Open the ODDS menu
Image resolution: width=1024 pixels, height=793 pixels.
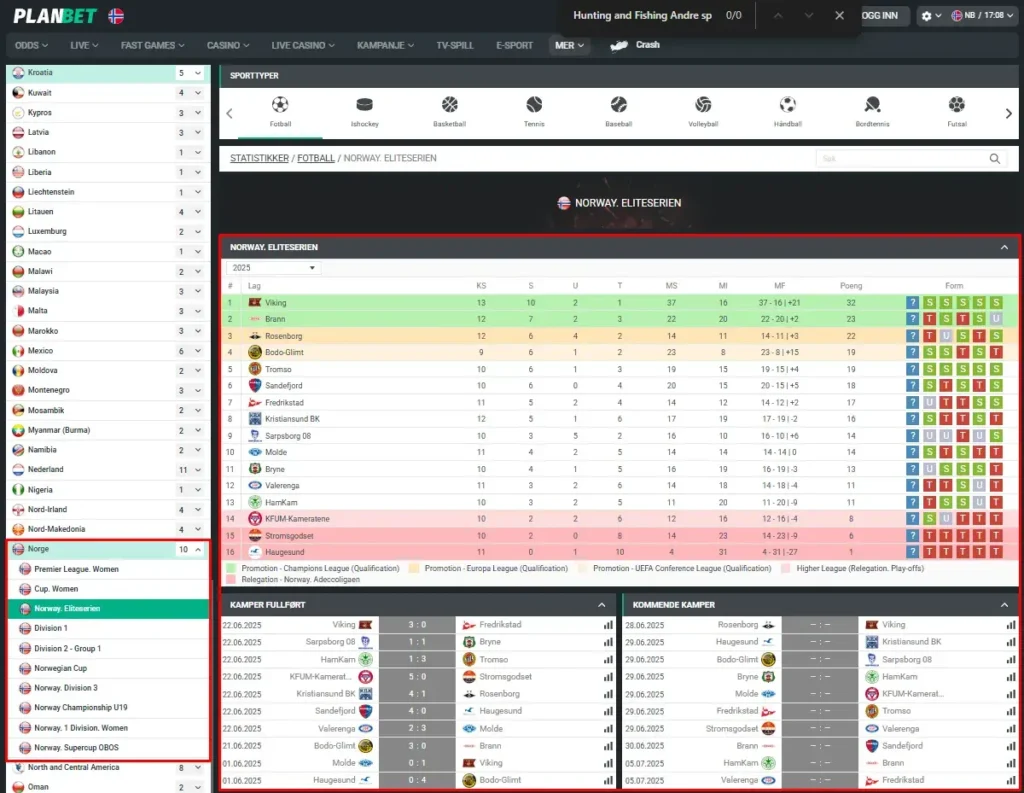point(31,45)
